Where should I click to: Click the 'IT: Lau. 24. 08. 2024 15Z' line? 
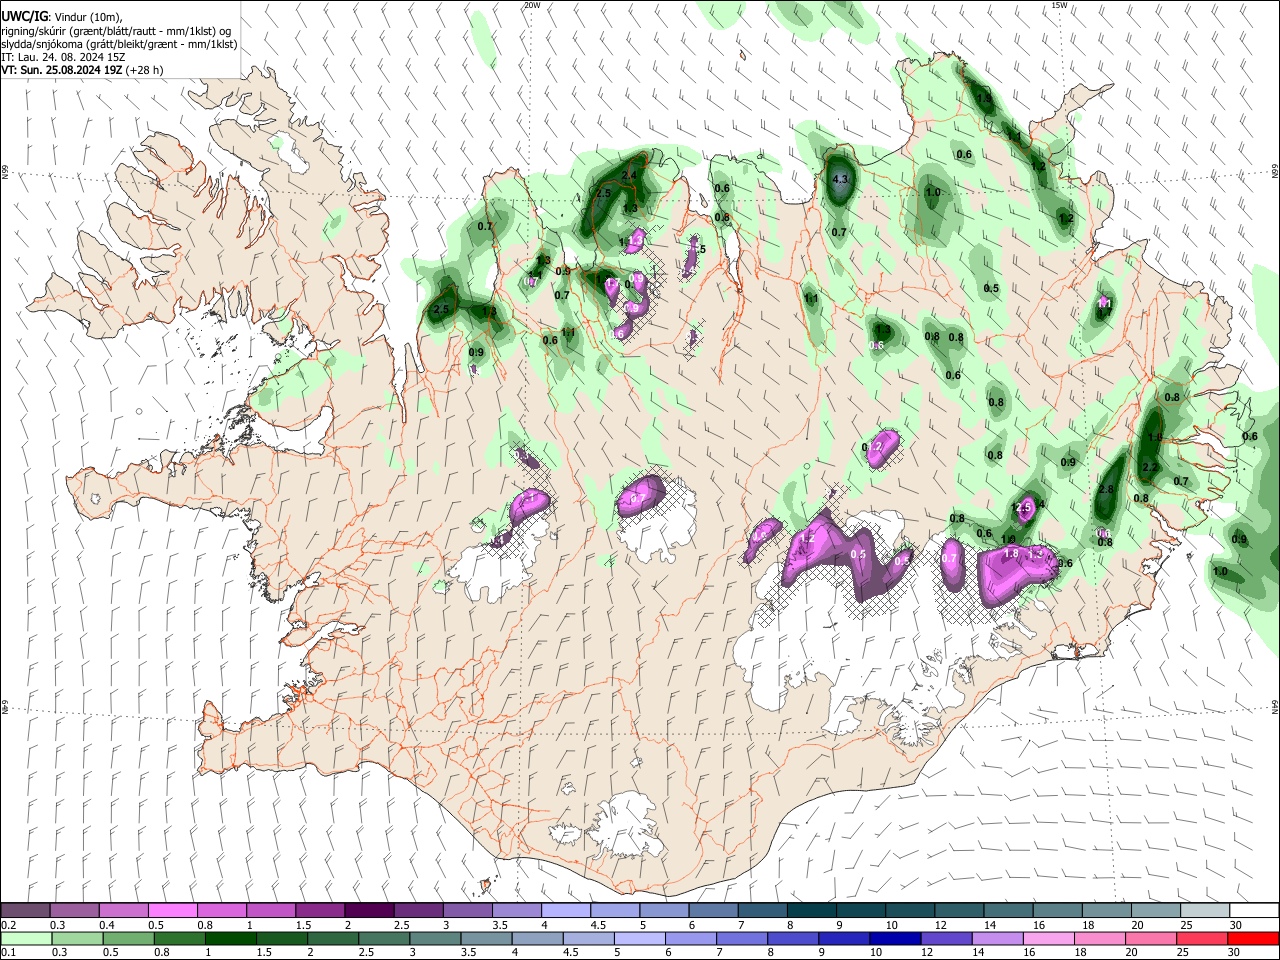pos(63,57)
